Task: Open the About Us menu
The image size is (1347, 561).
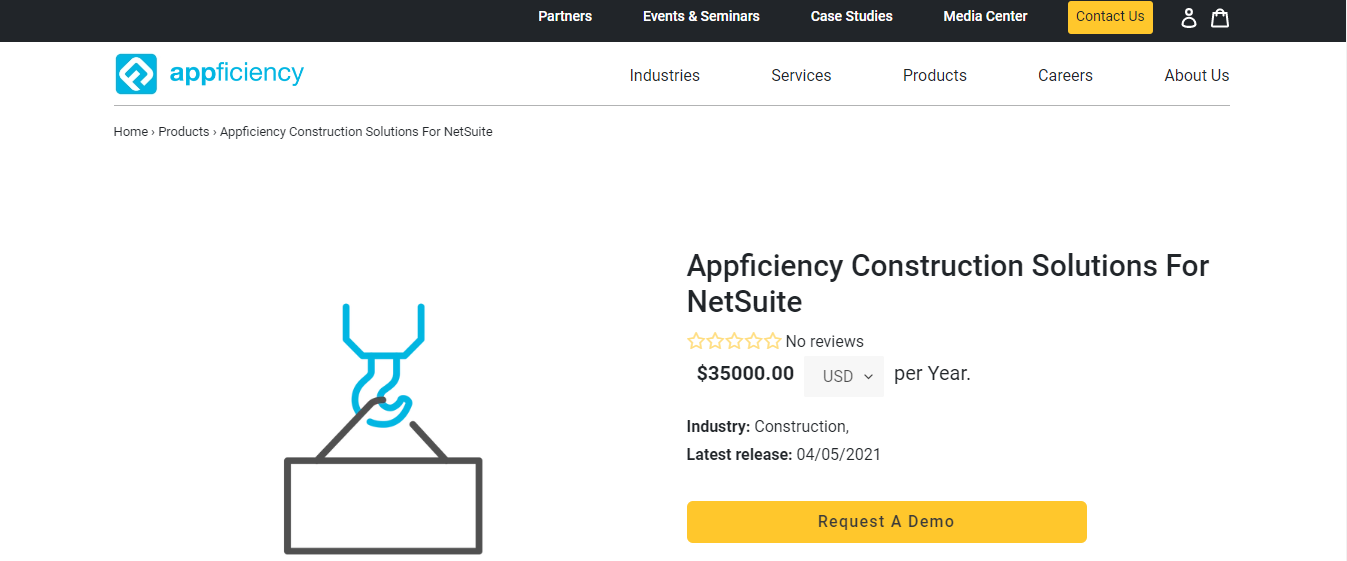Action: [x=1196, y=75]
